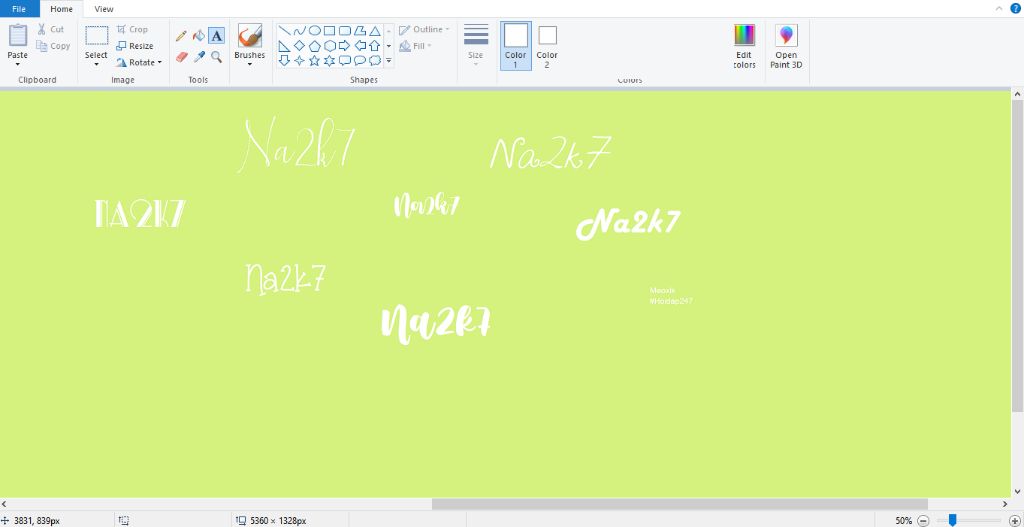
Task: Choose the Rectangle shape
Action: [x=329, y=31]
